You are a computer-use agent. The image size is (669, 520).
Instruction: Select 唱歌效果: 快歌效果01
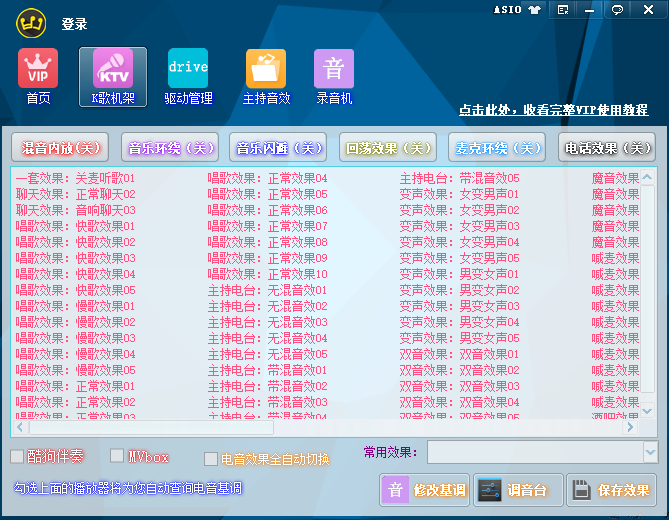pos(75,226)
